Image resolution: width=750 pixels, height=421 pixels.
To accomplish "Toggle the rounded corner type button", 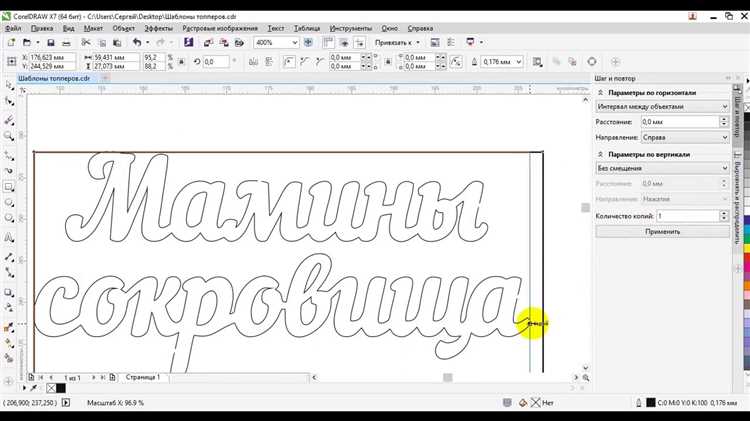I will tap(288, 62).
